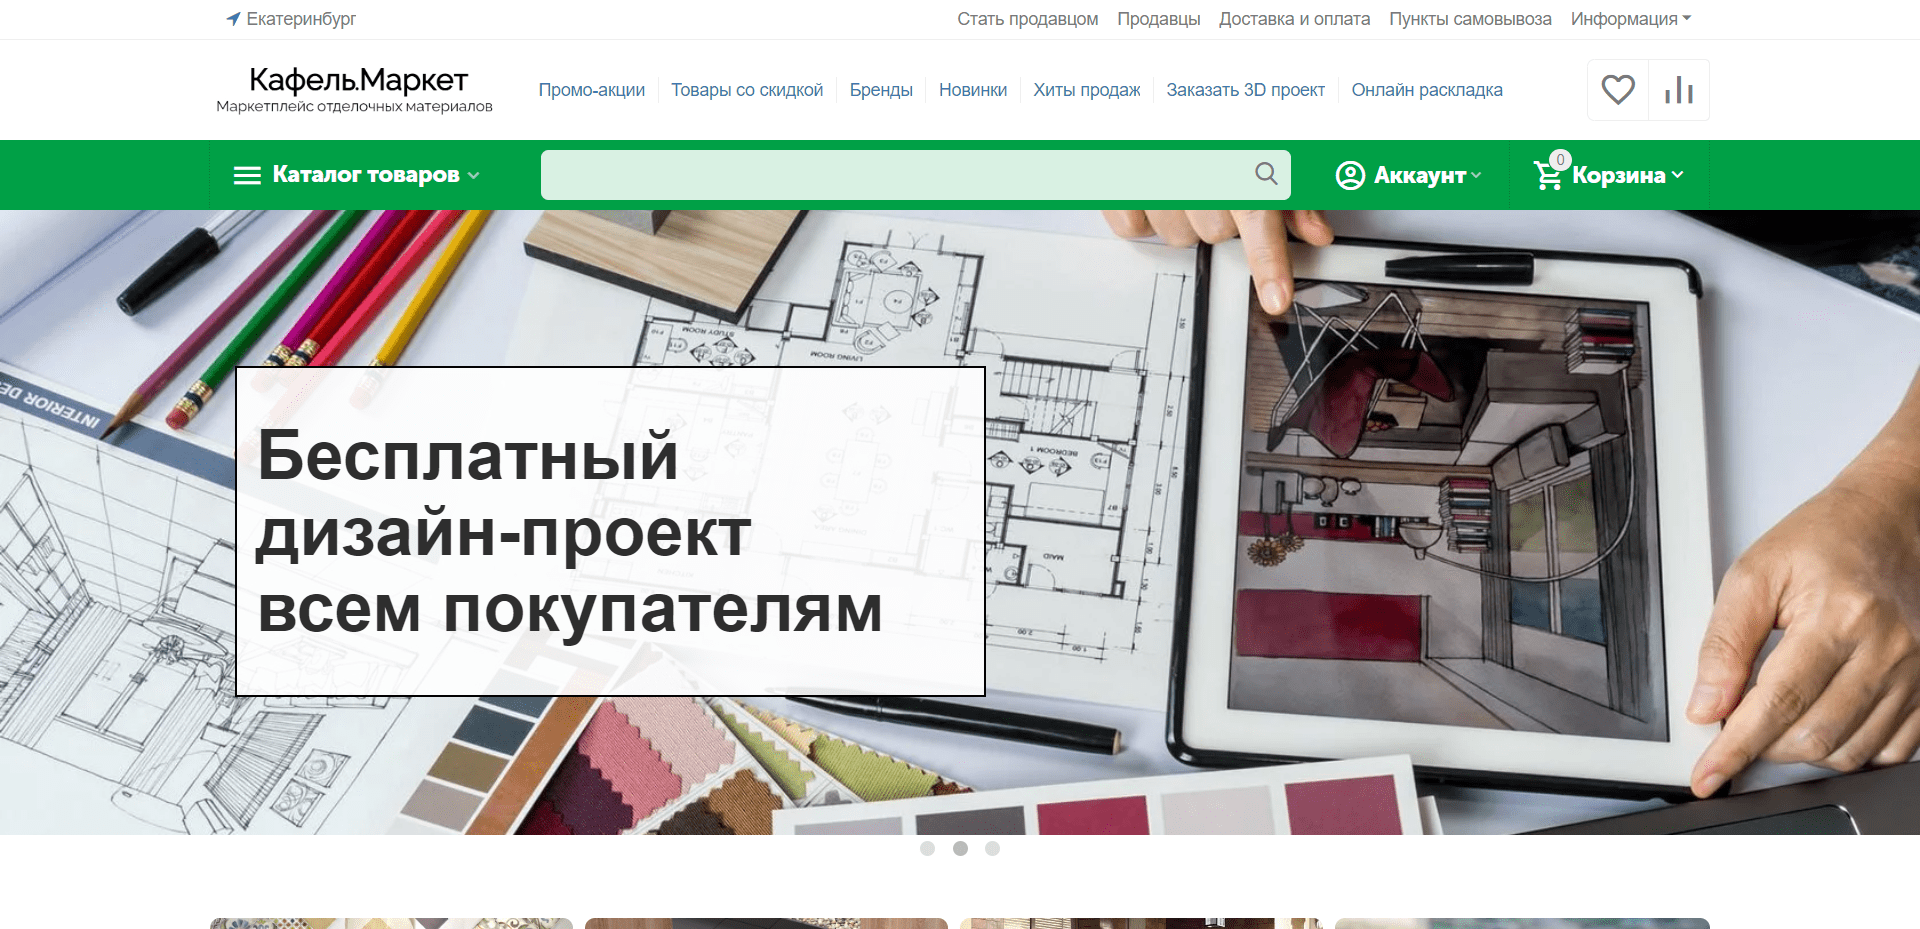Image resolution: width=1920 pixels, height=929 pixels.
Task: Select the first banner slide dot
Action: point(927,848)
